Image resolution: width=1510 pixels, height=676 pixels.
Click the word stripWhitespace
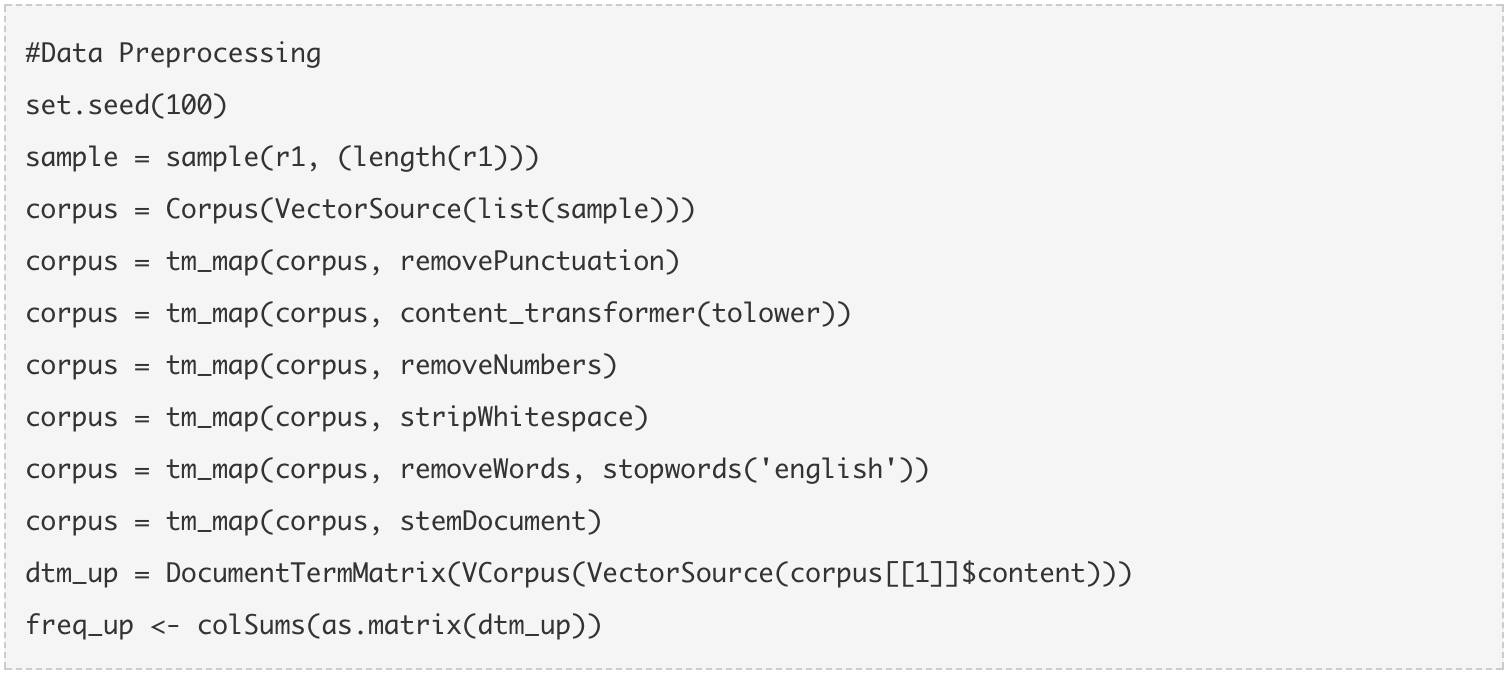[517, 417]
